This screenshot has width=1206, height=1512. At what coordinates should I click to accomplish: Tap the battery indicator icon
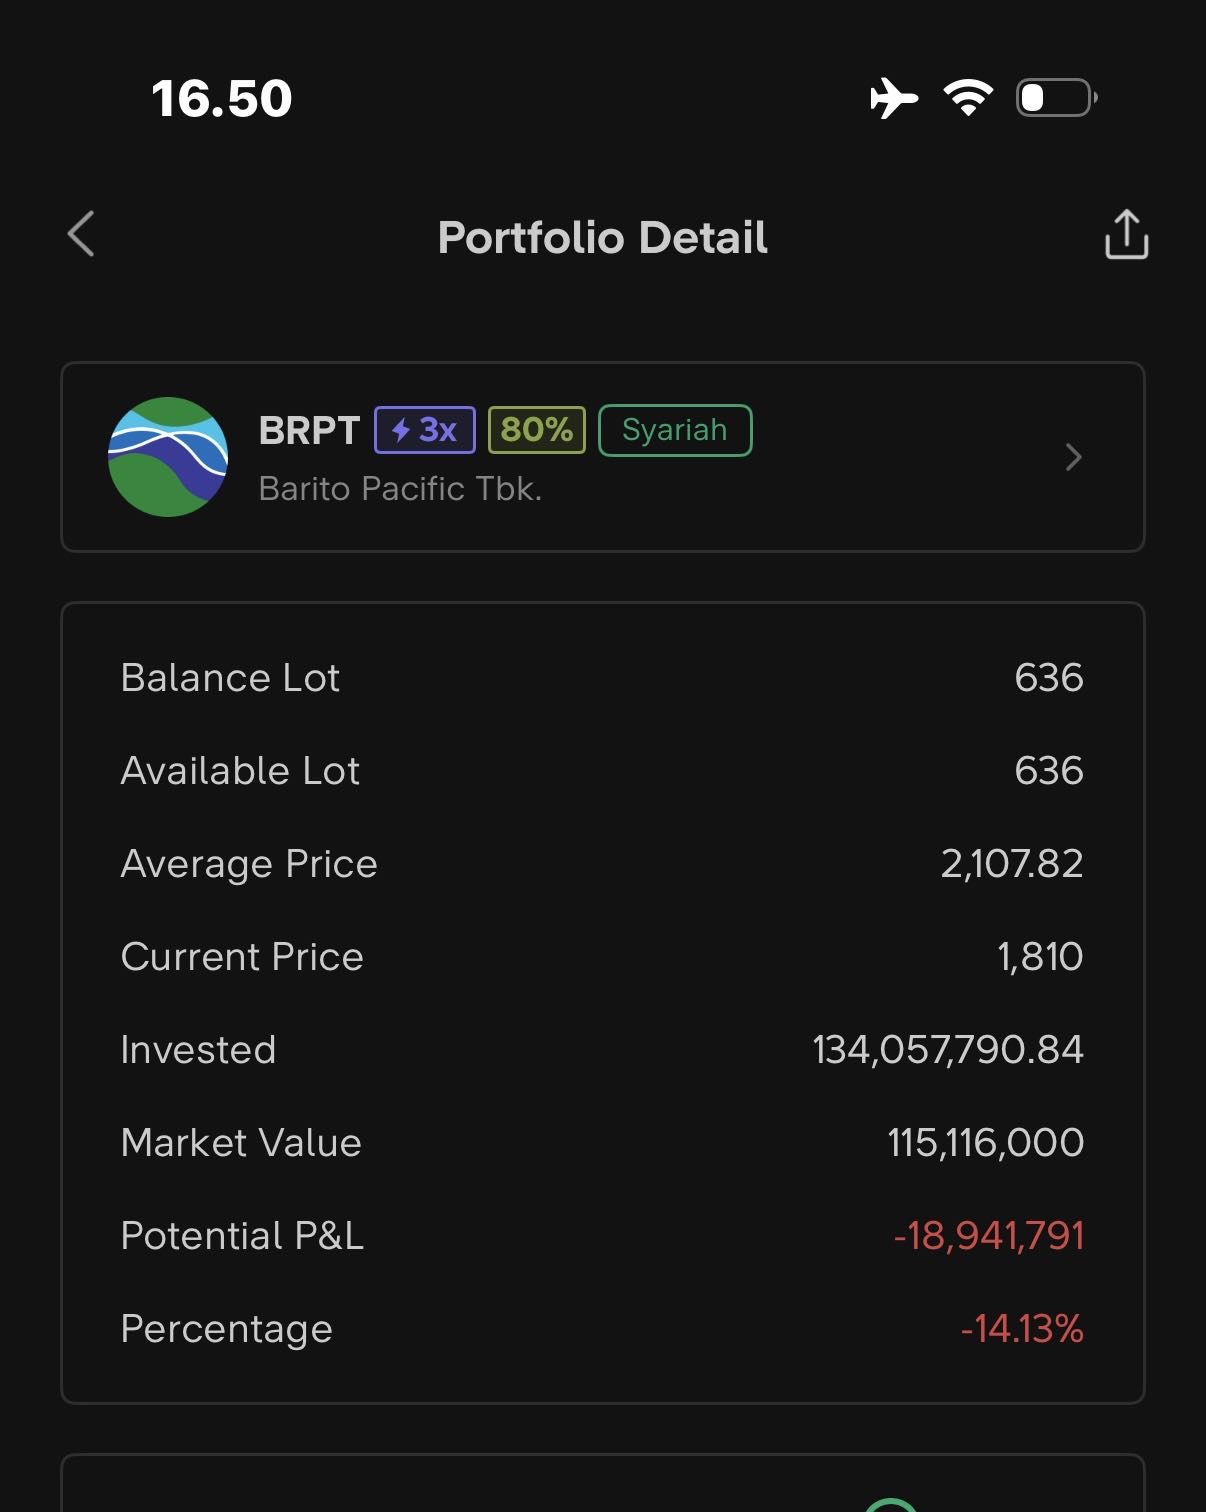point(1056,98)
